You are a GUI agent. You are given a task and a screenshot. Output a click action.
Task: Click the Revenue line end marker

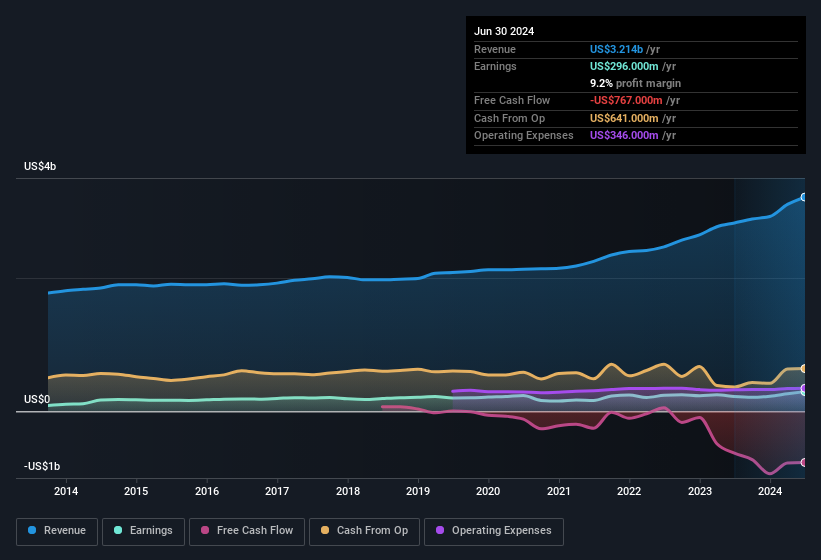pos(804,197)
